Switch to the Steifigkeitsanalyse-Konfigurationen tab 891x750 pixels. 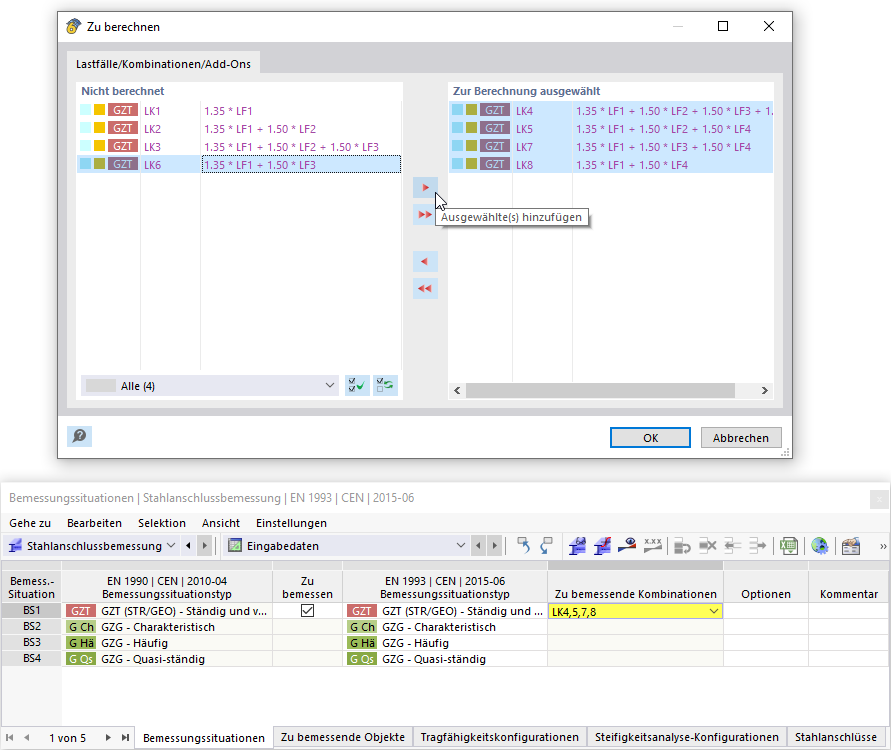pyautogui.click(x=686, y=737)
